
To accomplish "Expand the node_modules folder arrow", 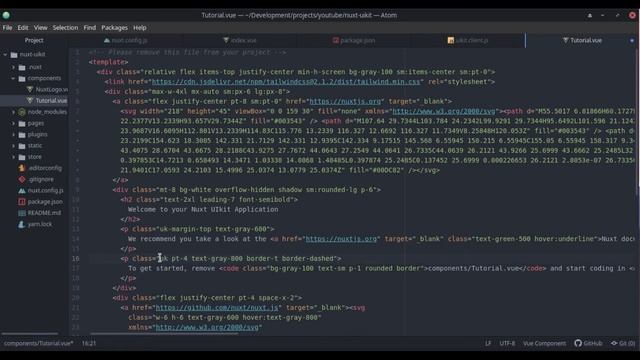I will 13,112.
